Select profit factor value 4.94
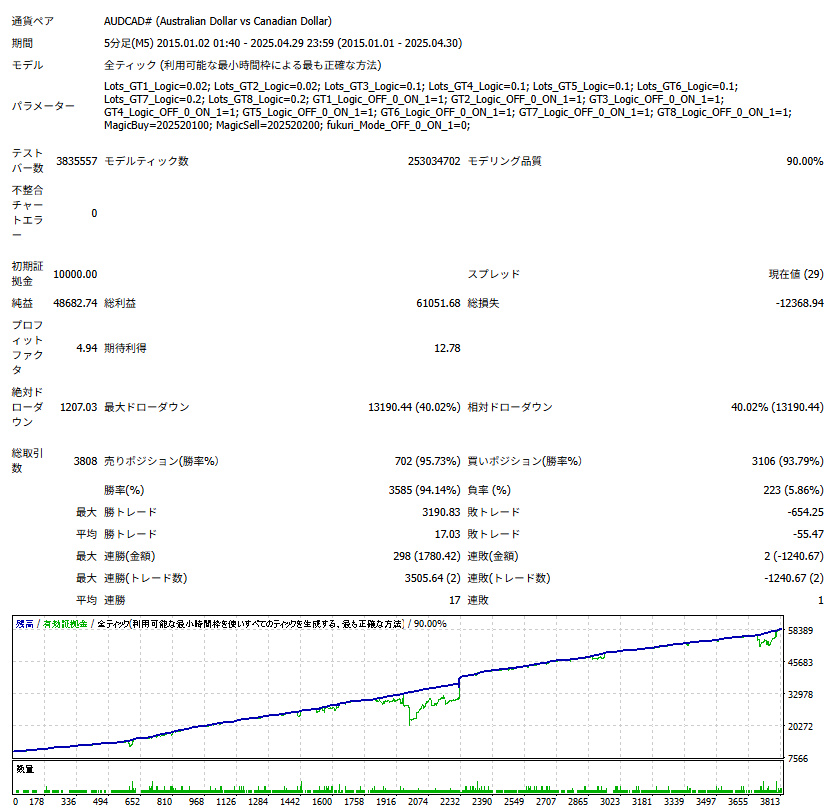The image size is (837, 811). 87,348
